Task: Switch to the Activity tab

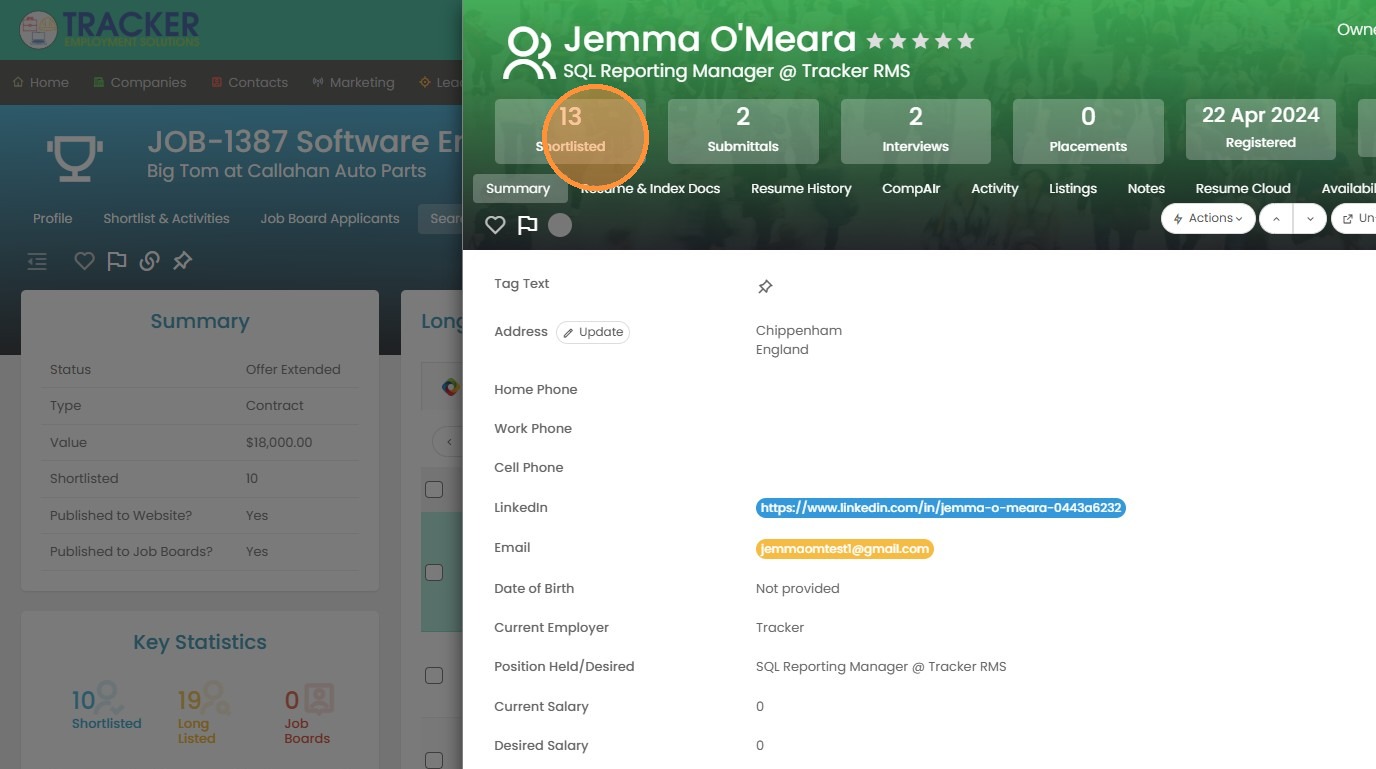Action: pos(995,188)
